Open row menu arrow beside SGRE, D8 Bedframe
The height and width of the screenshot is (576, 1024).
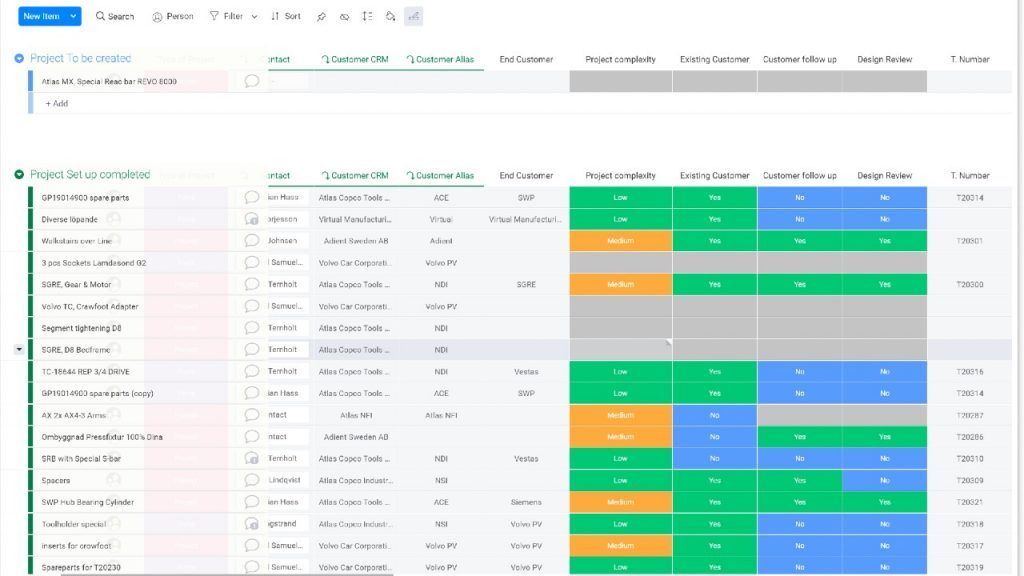[x=19, y=349]
